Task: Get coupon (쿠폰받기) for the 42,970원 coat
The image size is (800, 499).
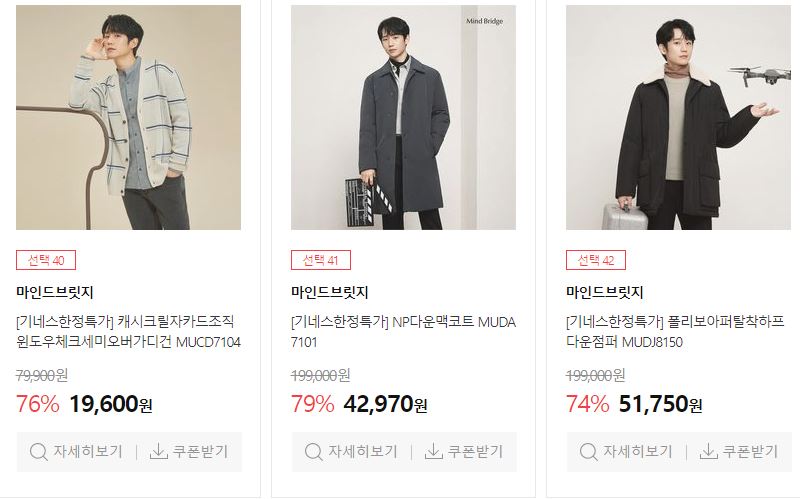Action: [464, 452]
